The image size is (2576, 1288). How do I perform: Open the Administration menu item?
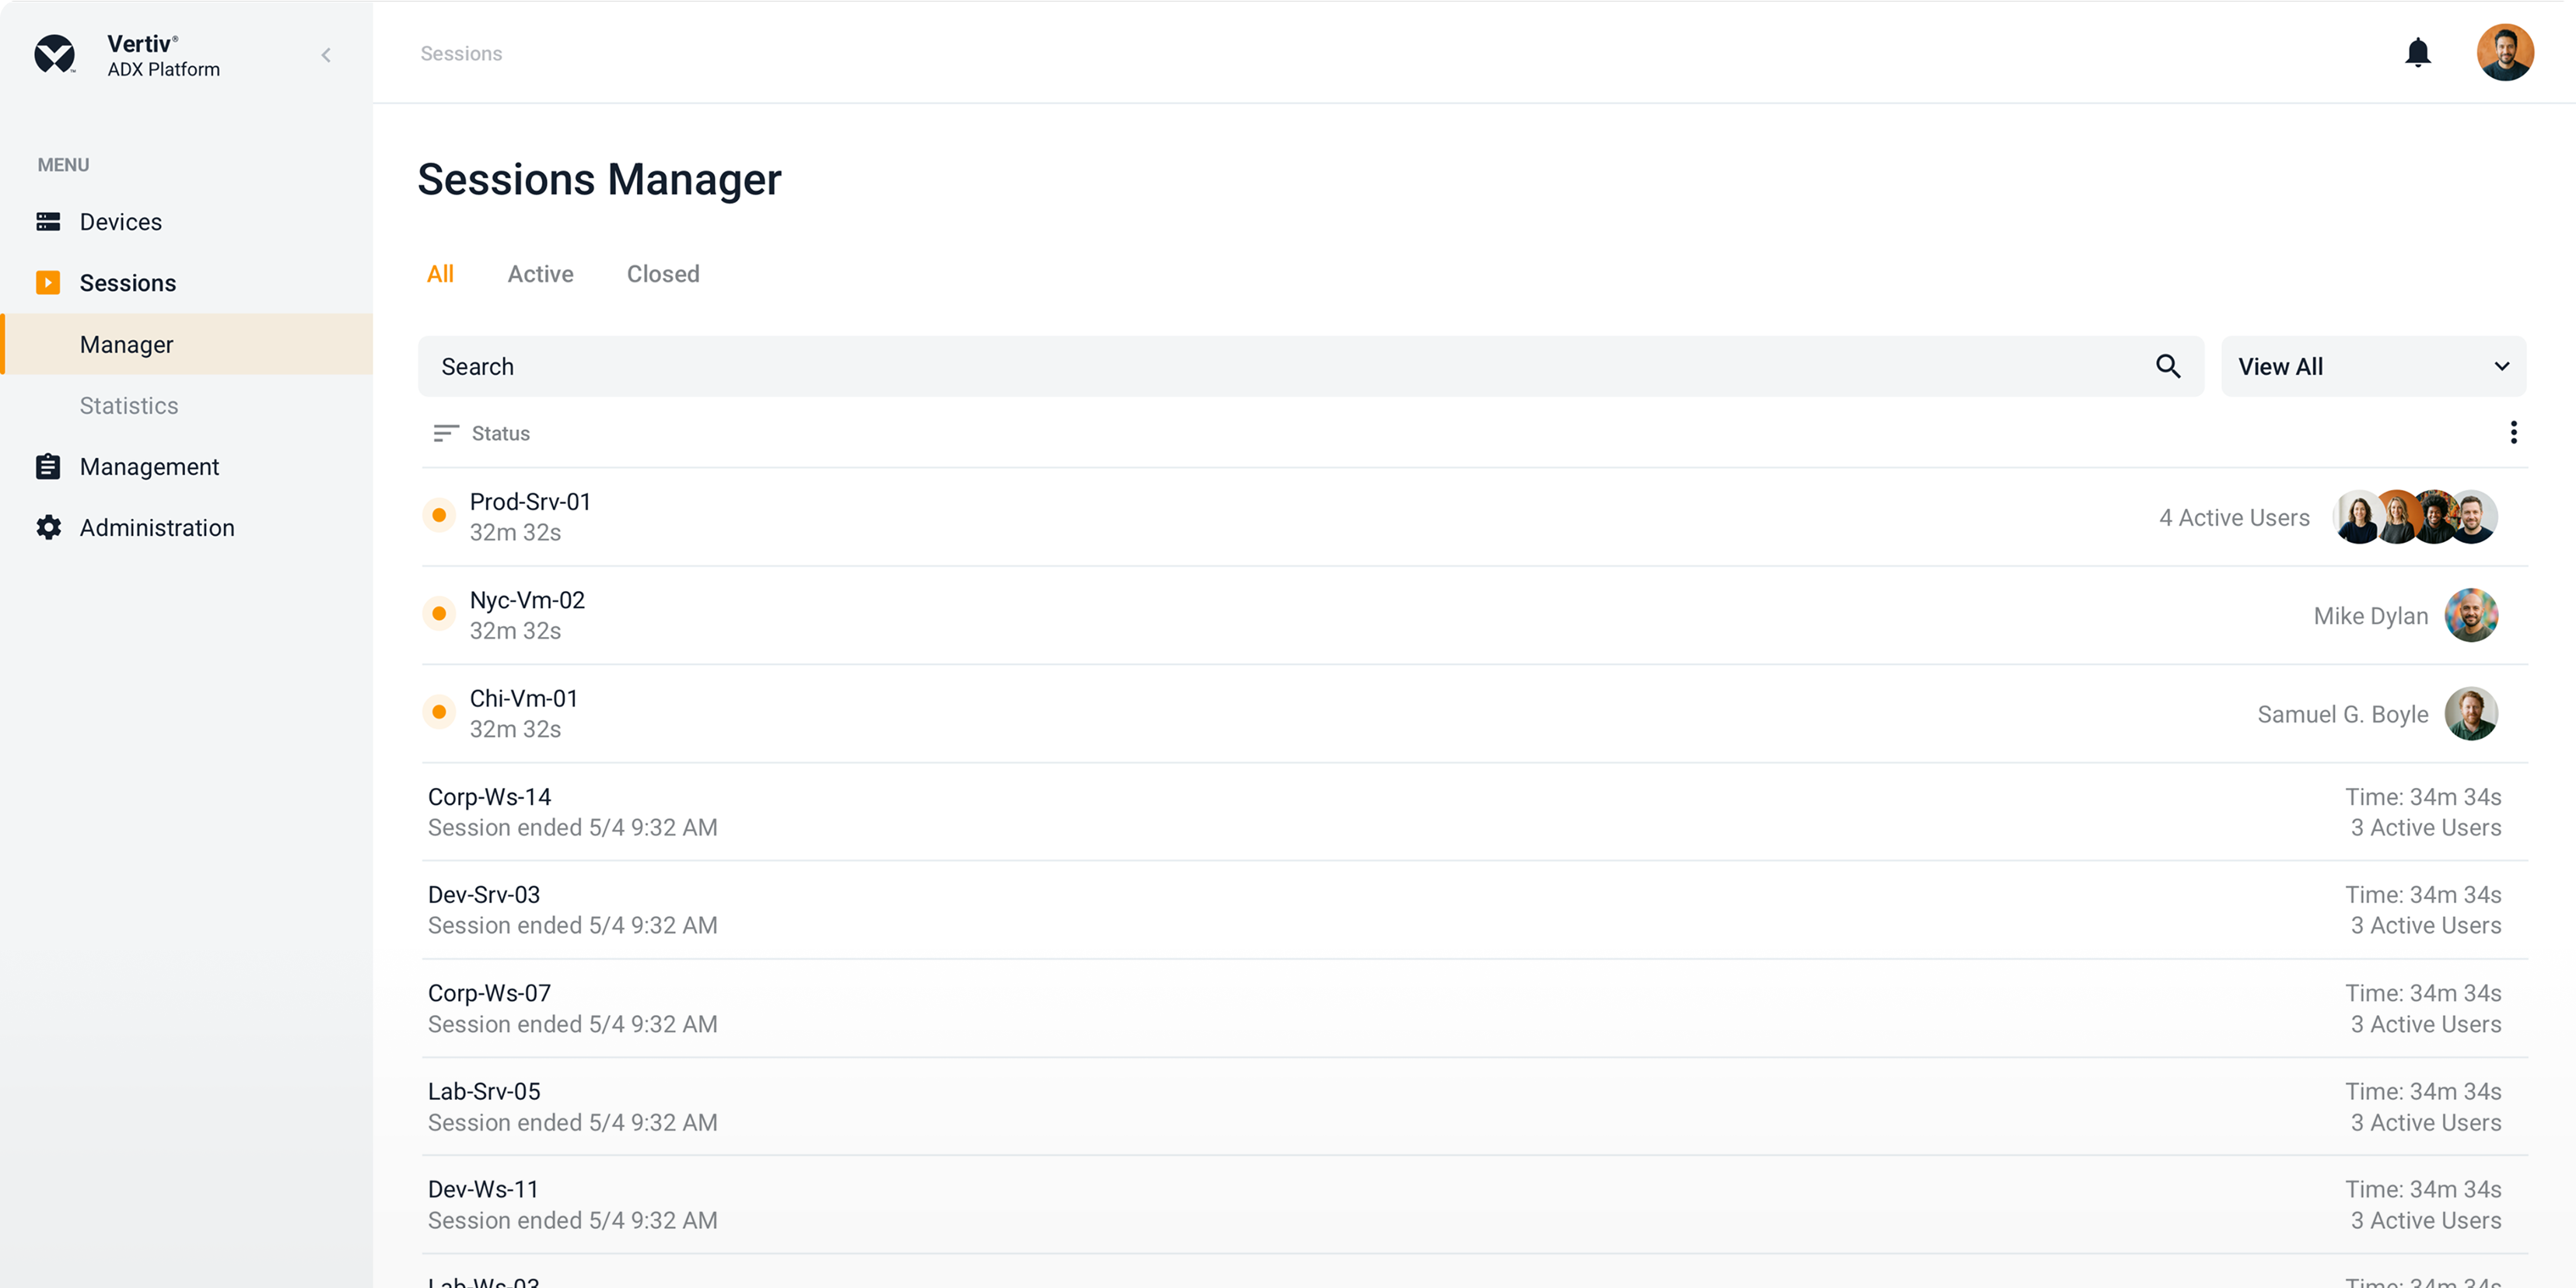[x=186, y=527]
